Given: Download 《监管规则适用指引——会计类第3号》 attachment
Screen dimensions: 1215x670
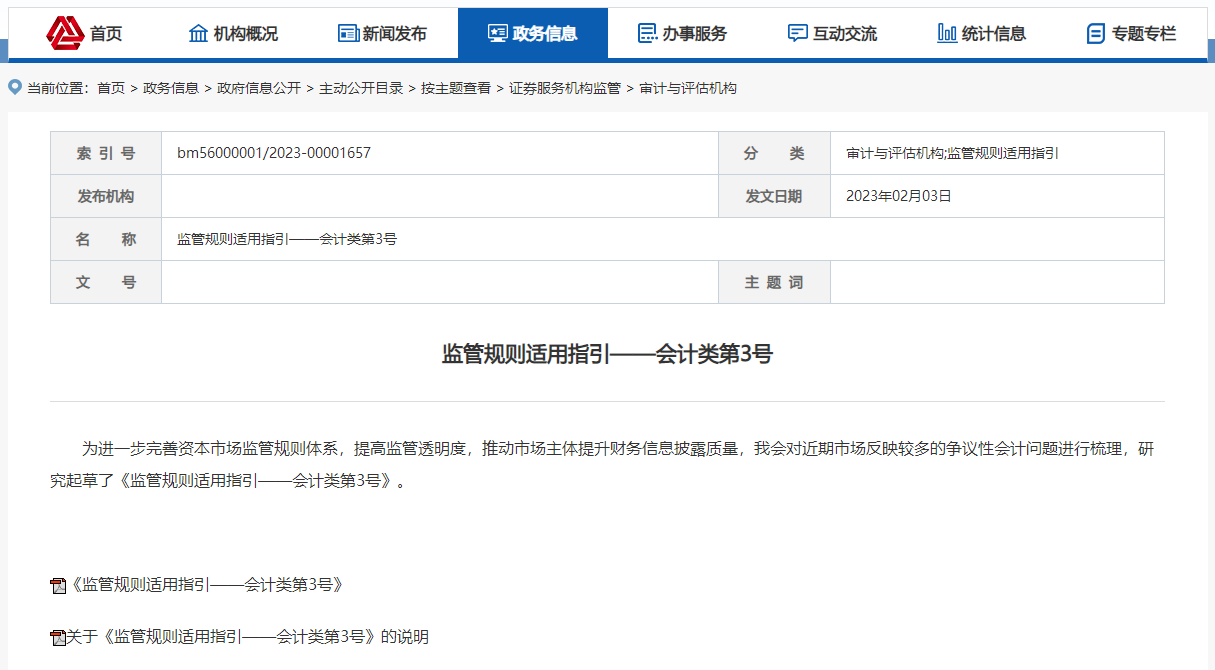Looking at the screenshot, I should (x=205, y=584).
